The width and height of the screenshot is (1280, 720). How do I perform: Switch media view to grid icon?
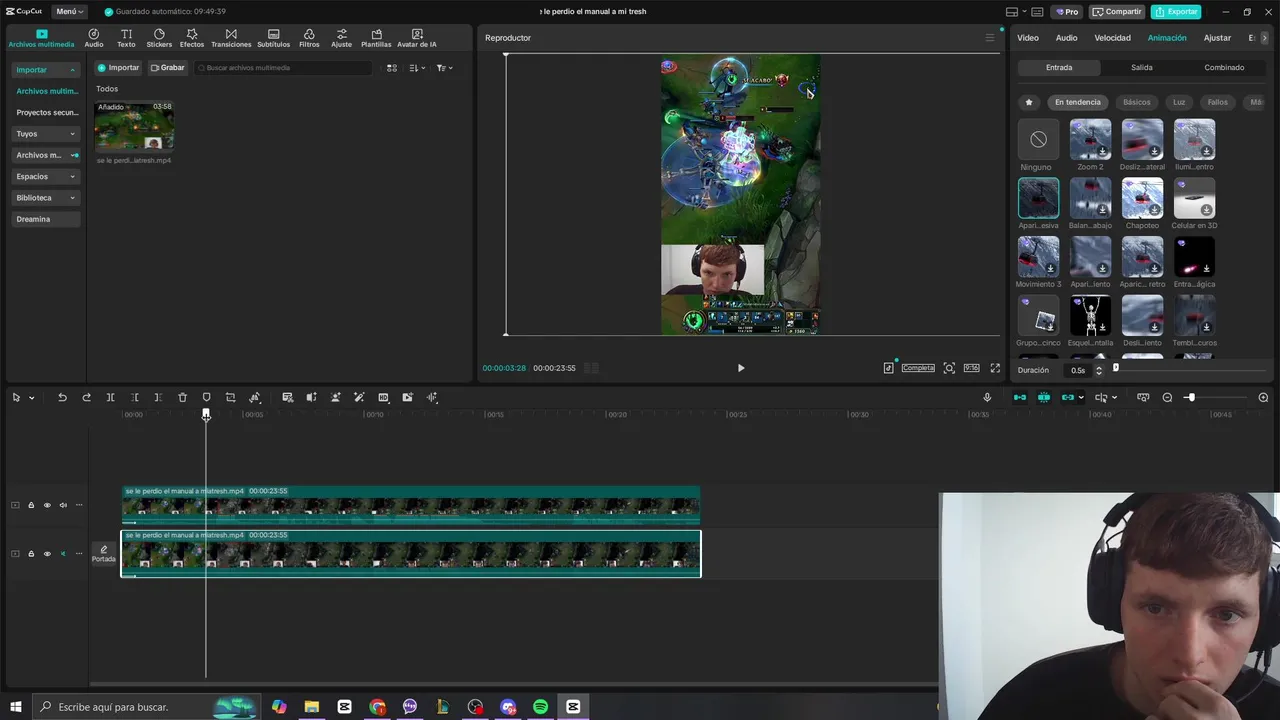point(392,68)
